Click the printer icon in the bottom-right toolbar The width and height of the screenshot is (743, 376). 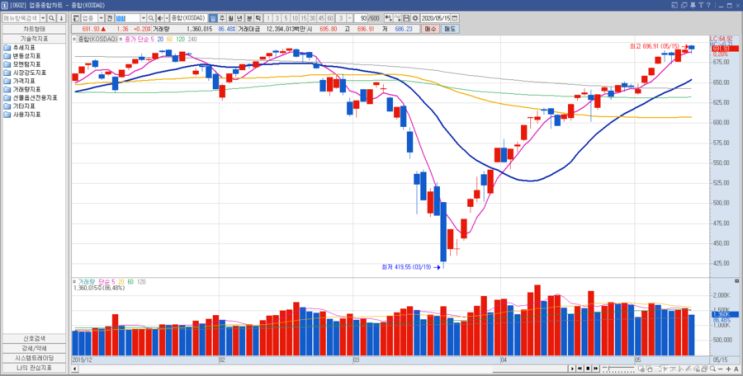(x=705, y=368)
